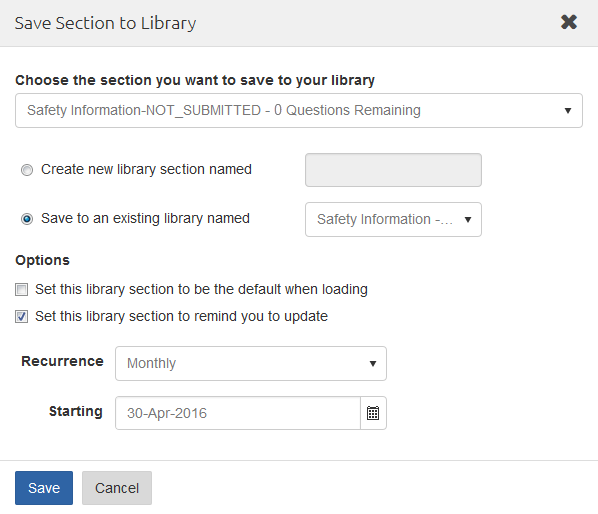The height and width of the screenshot is (514, 598).
Task: Select the Save to an existing library radio button
Action: 27,219
